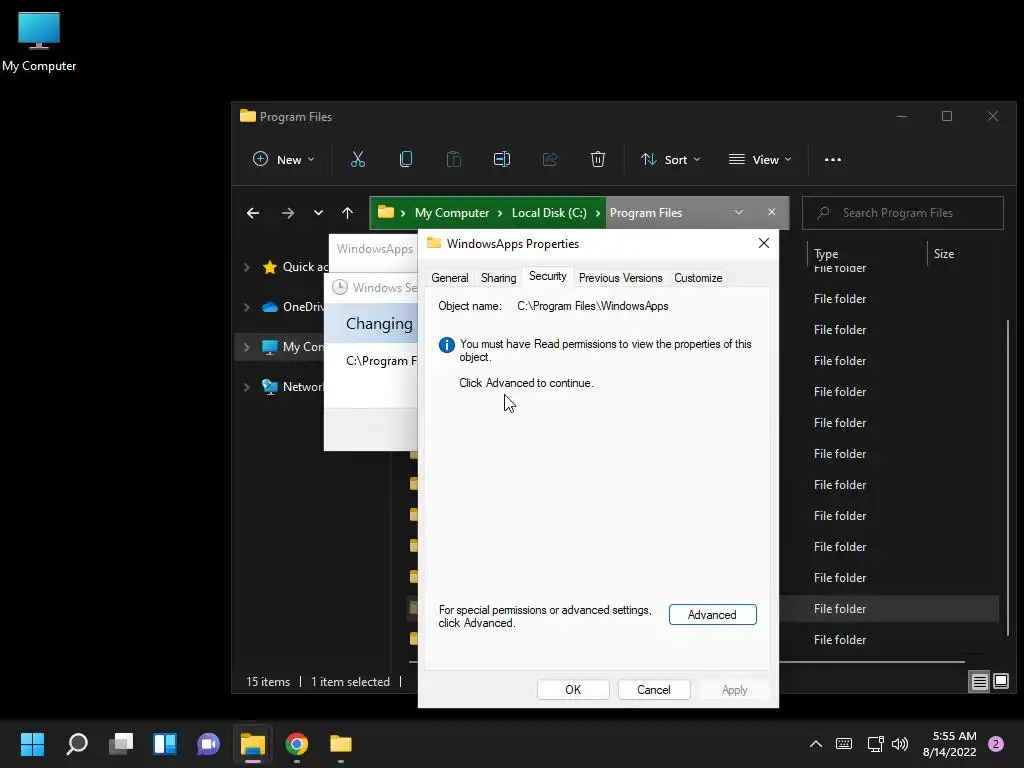Click the object name path text
Viewport: 1024px width, 768px height.
click(592, 306)
